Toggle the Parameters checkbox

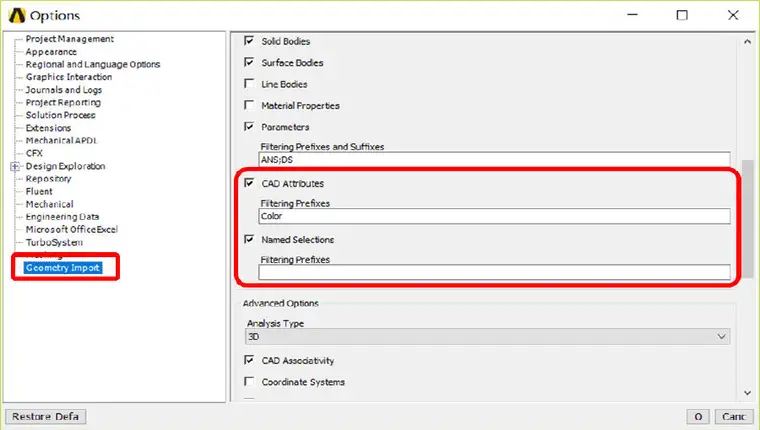[x=249, y=127]
